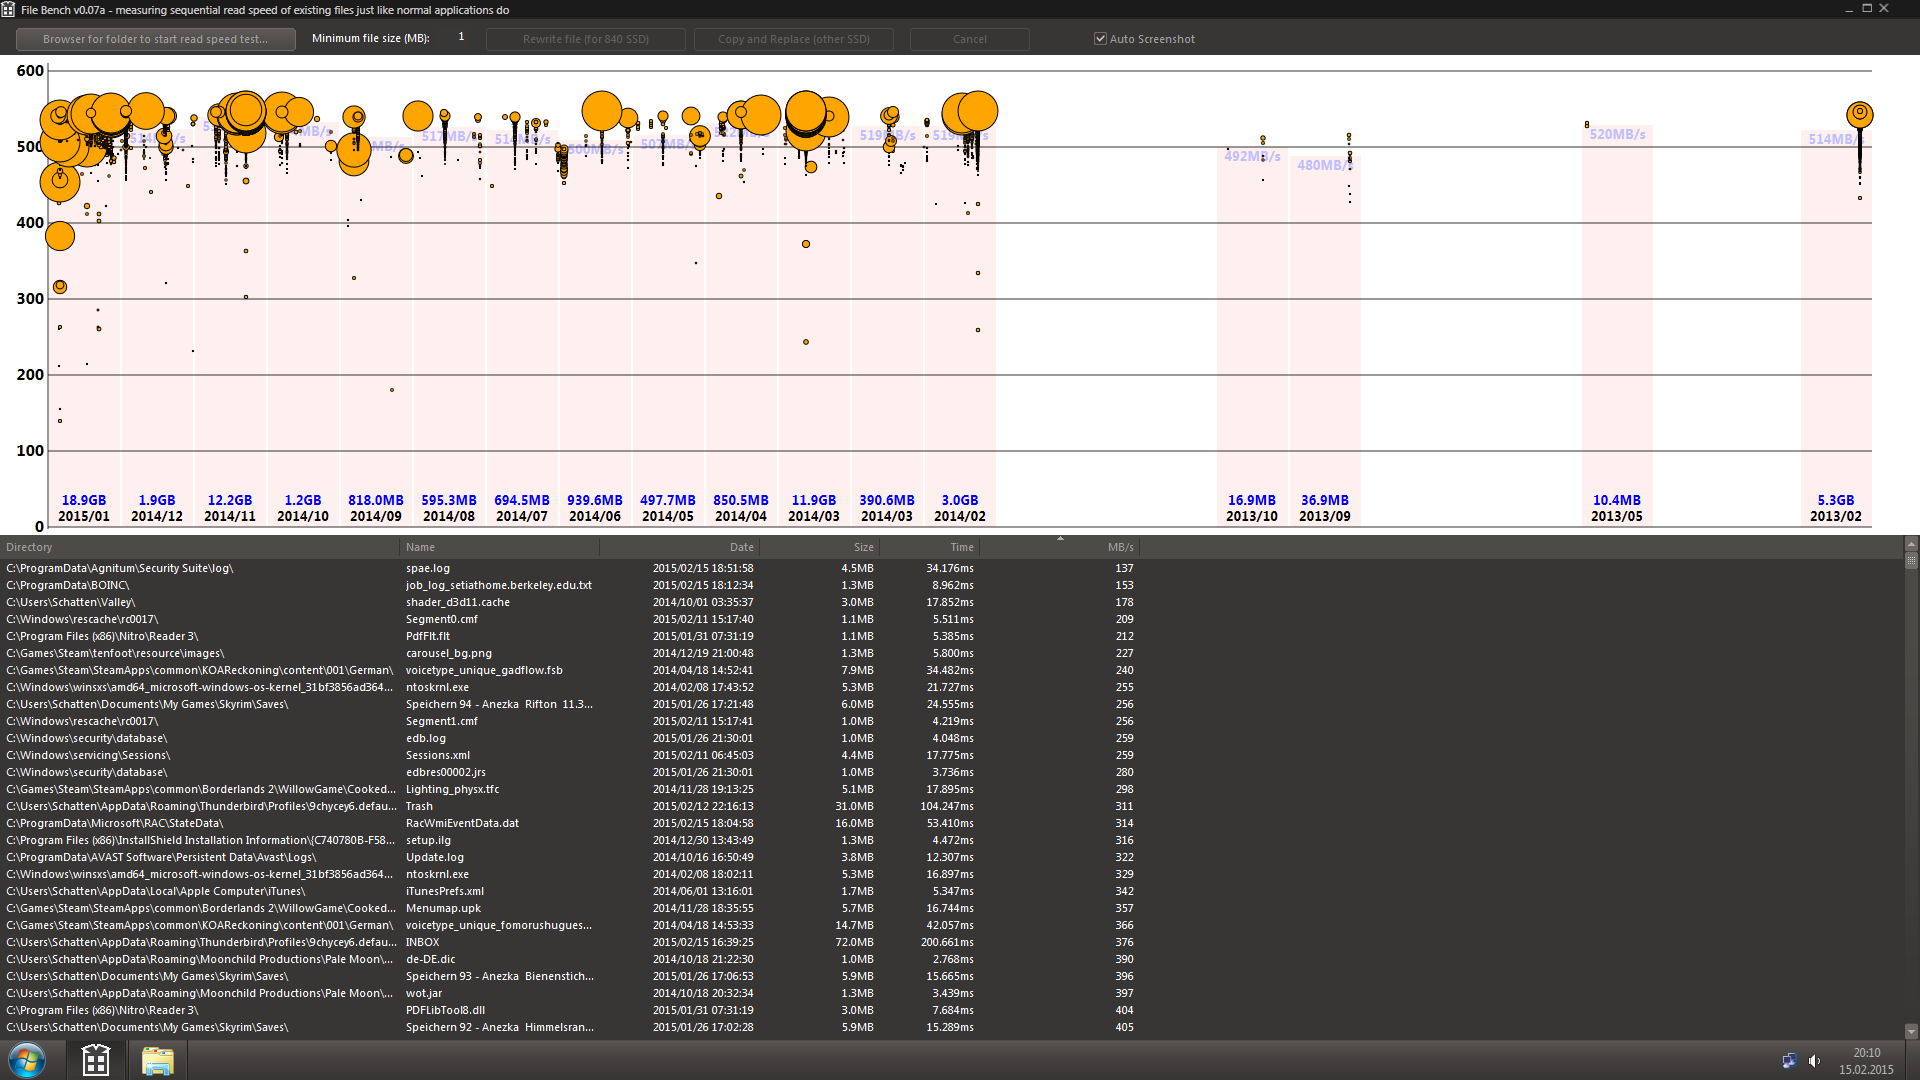Click the File Bench title bar app icon
1920x1080 pixels.
coord(8,9)
